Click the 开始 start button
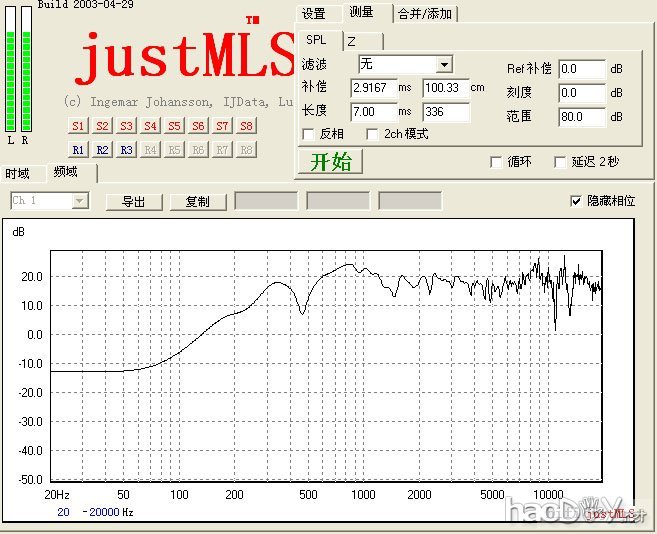The height and width of the screenshot is (534, 657). [331, 162]
